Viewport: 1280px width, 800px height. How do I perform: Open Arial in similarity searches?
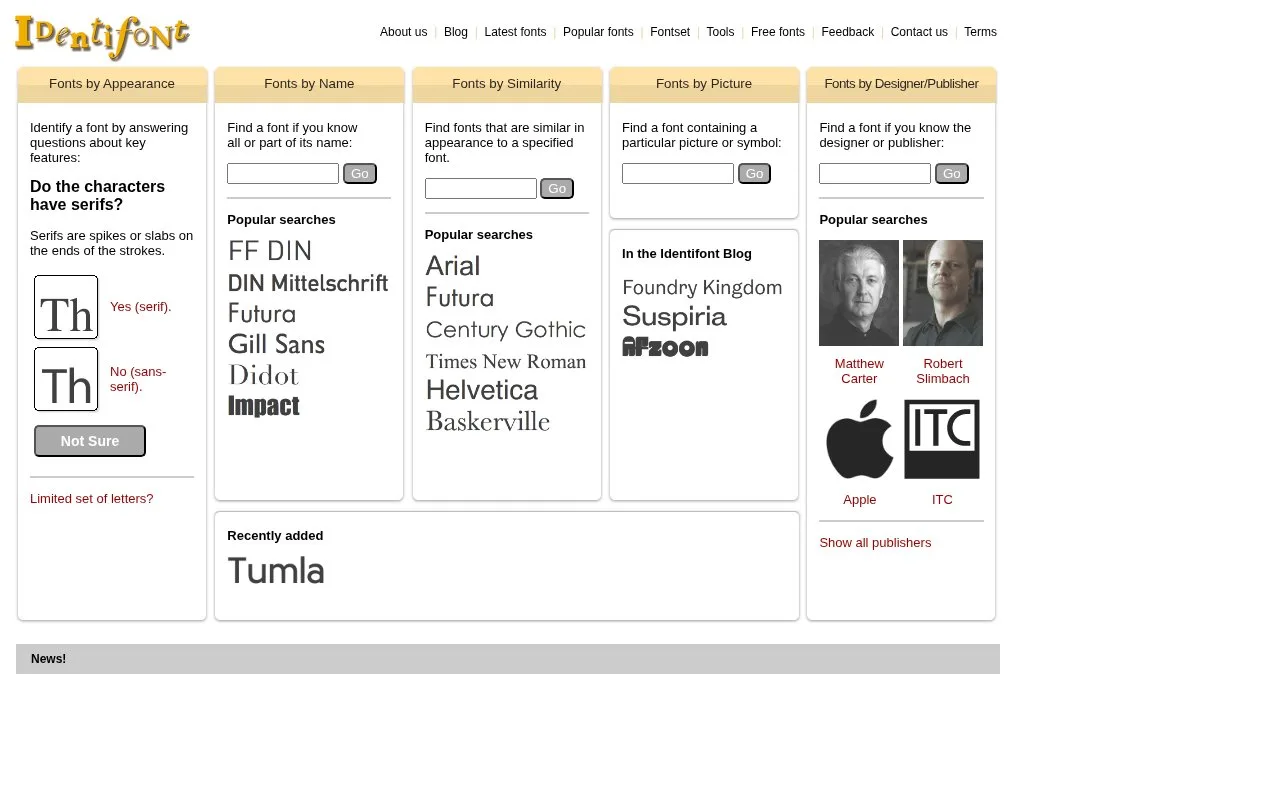452,266
